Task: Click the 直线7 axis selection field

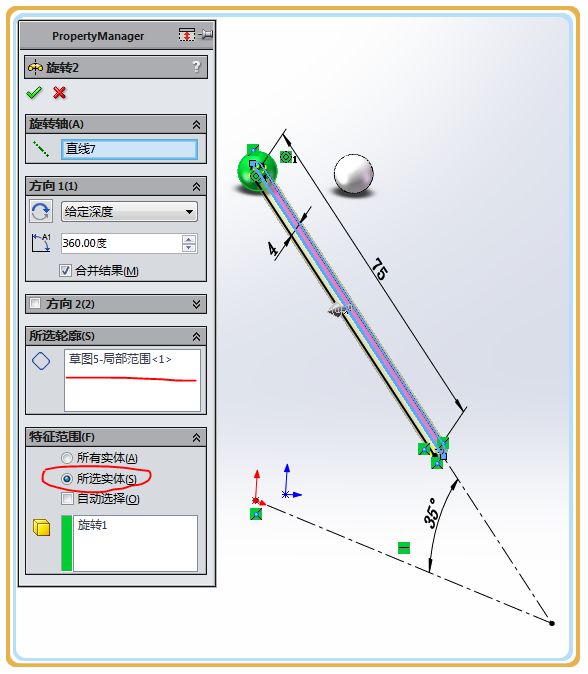Action: coord(129,149)
